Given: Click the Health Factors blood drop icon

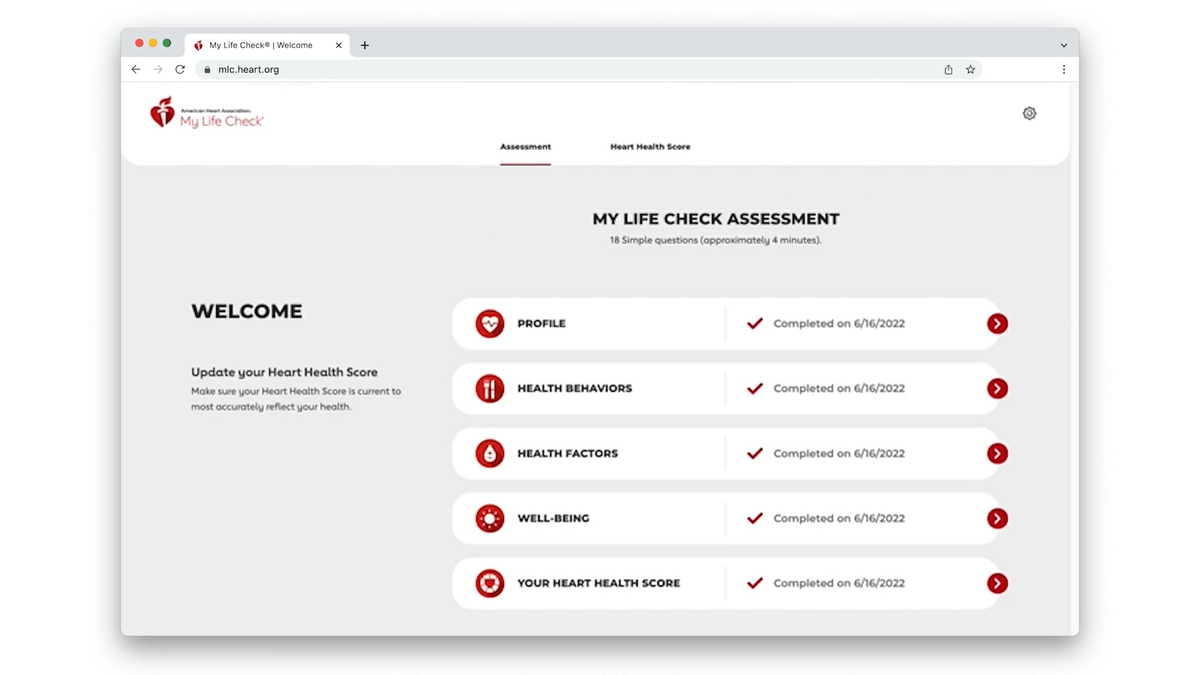Looking at the screenshot, I should 490,454.
